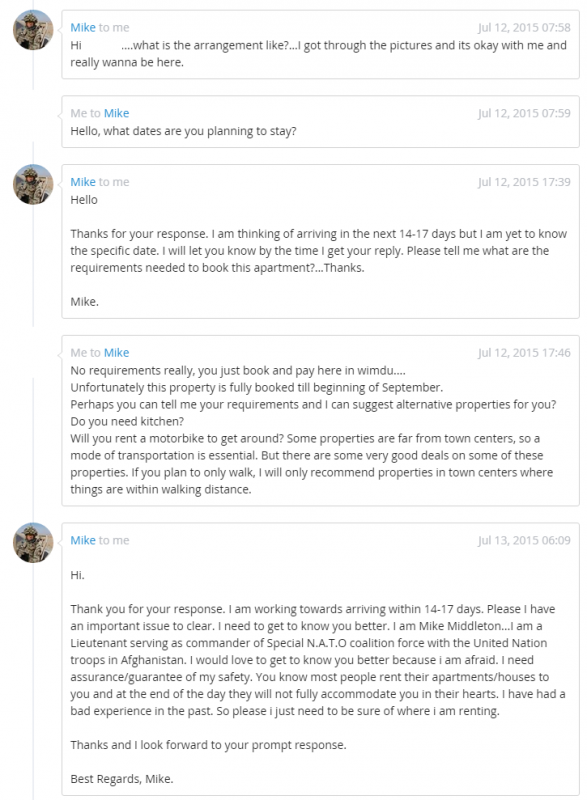Open Mike sender link on Jul 13 message
The image size is (587, 800).
click(83, 540)
